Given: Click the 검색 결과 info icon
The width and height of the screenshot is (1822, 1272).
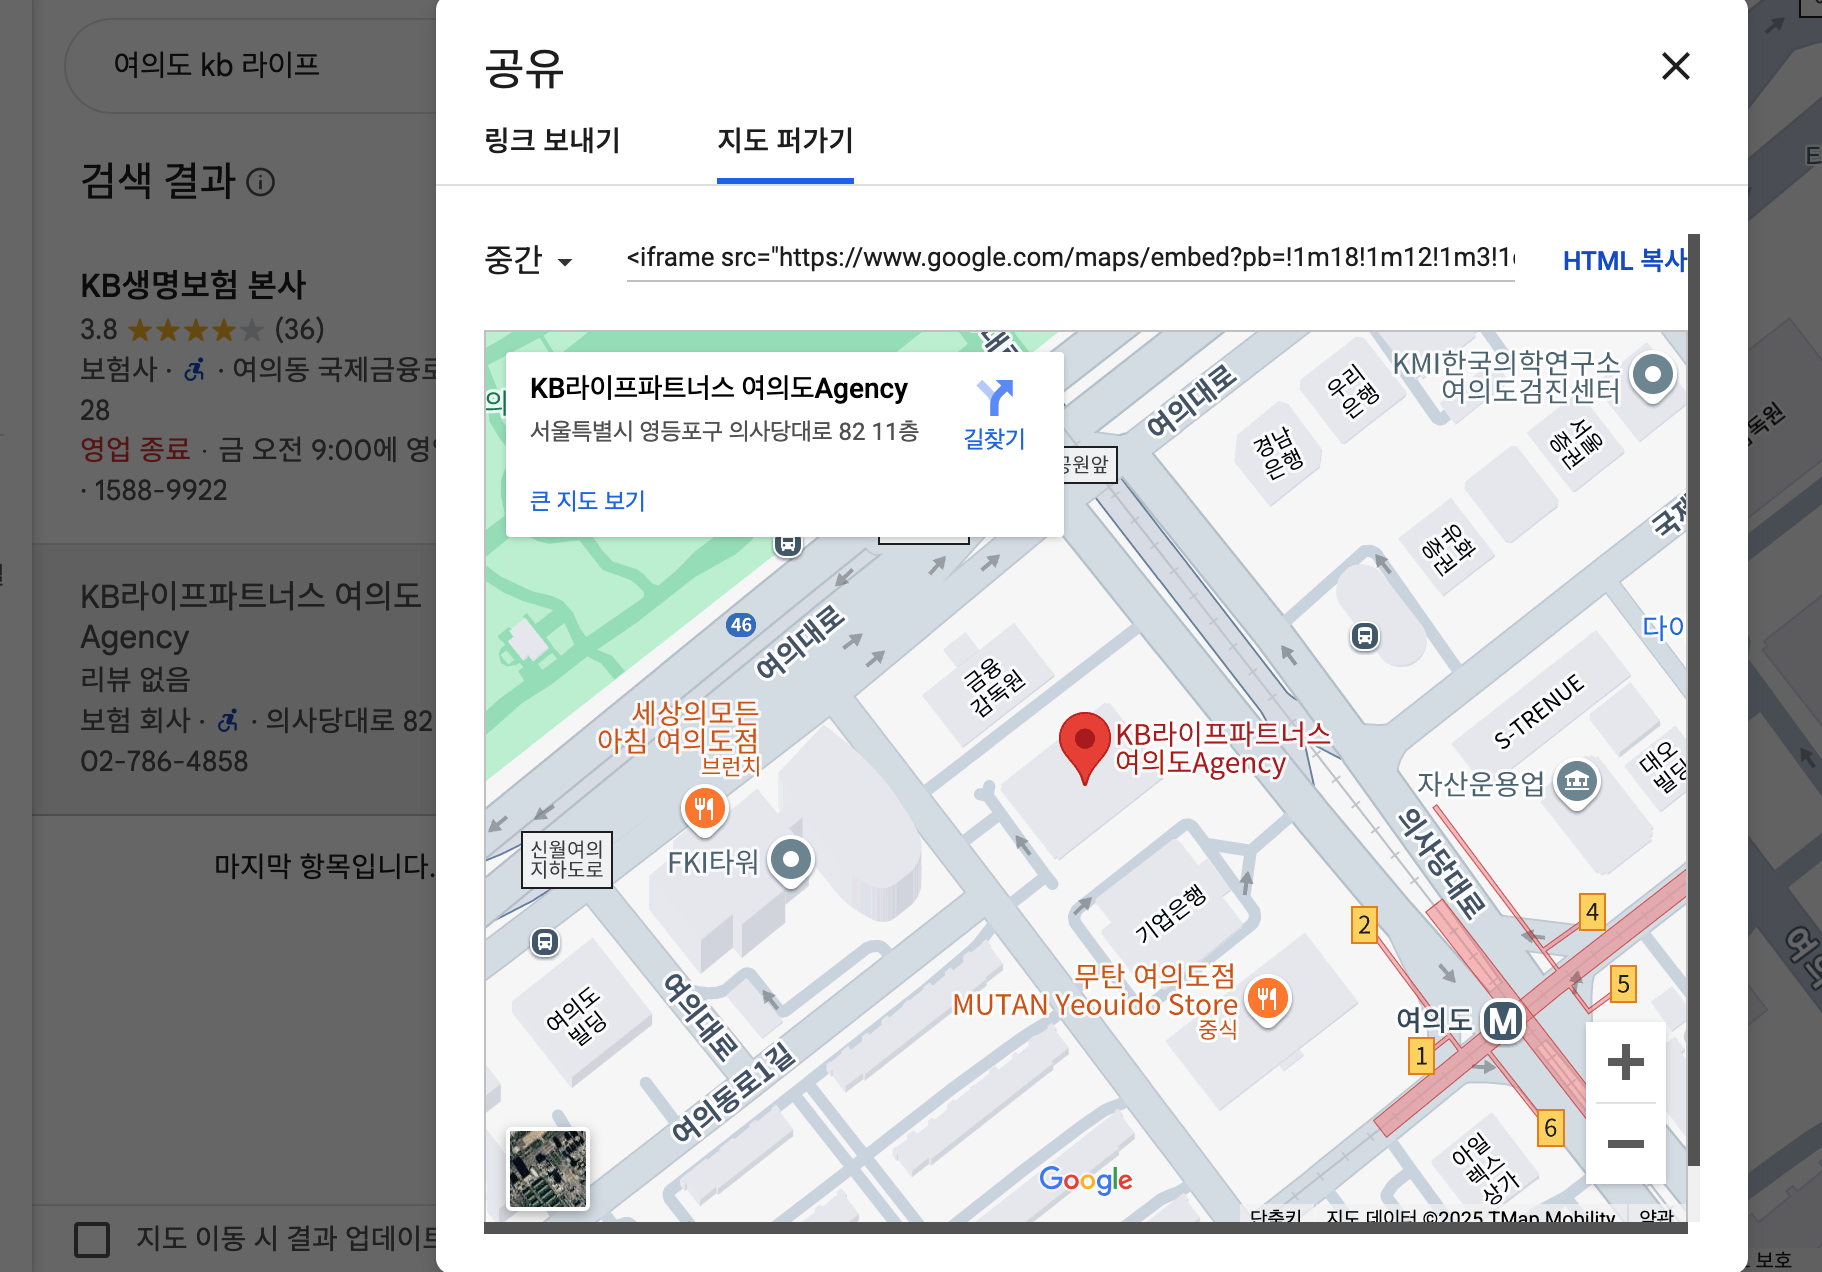Looking at the screenshot, I should (x=260, y=182).
